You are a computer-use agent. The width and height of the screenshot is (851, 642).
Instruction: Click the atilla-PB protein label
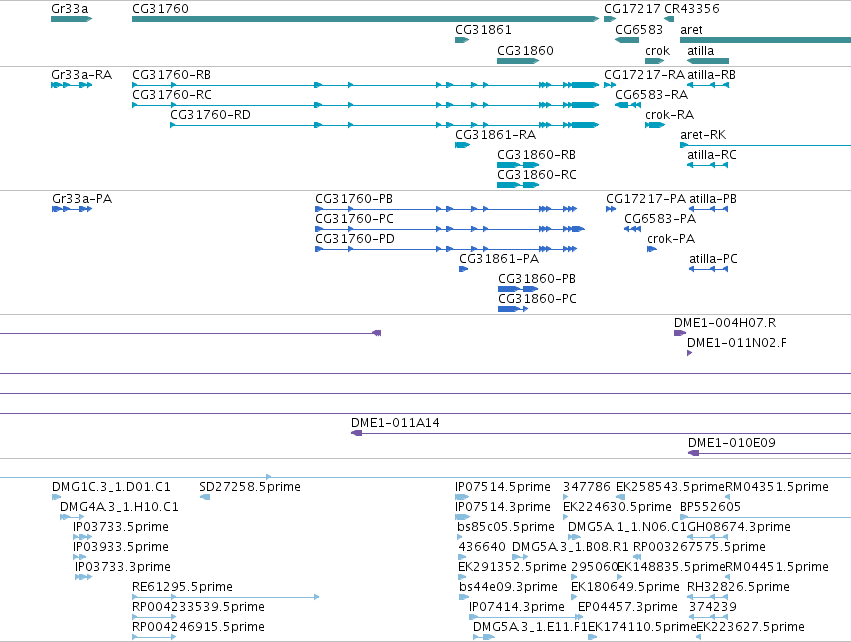pos(713,199)
